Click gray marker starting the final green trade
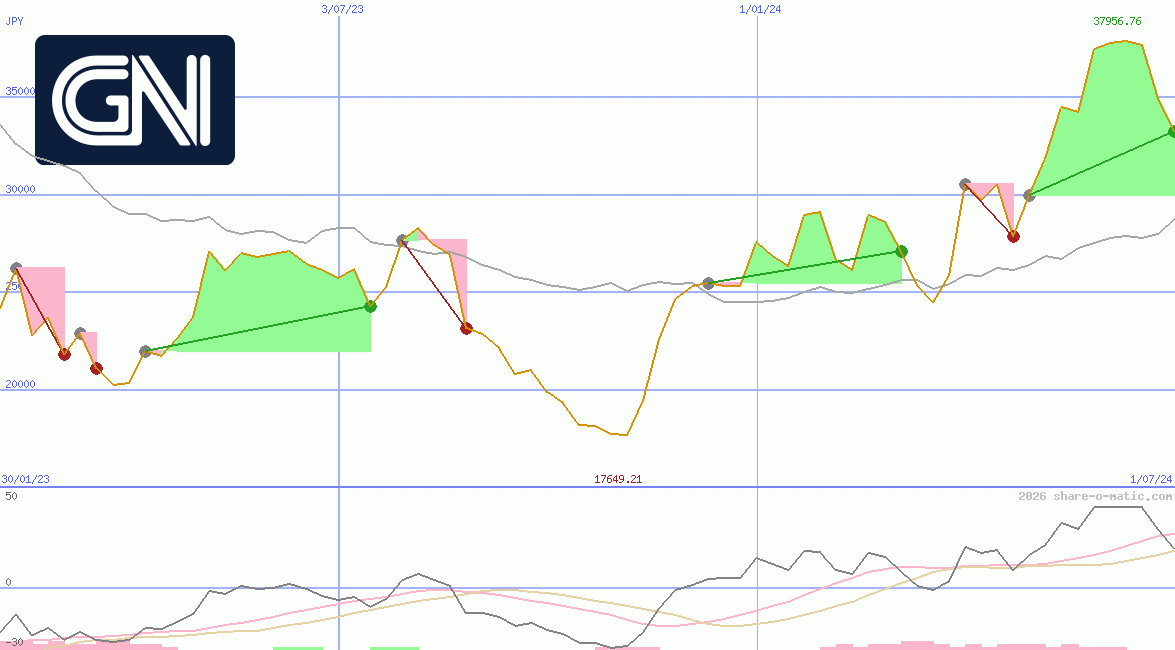This screenshot has height=650, width=1175. coord(1029,195)
